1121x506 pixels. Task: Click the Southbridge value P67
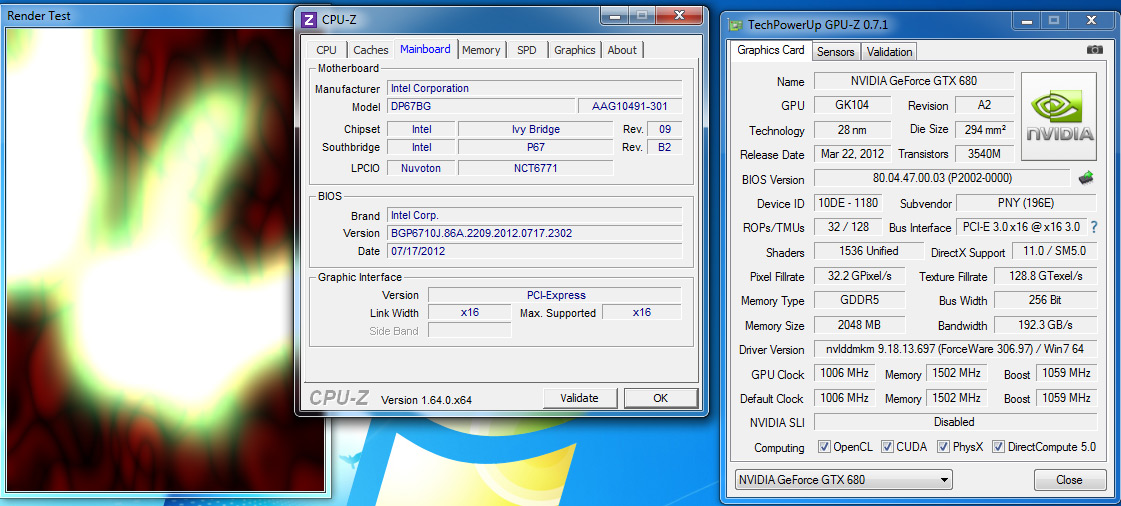point(535,147)
